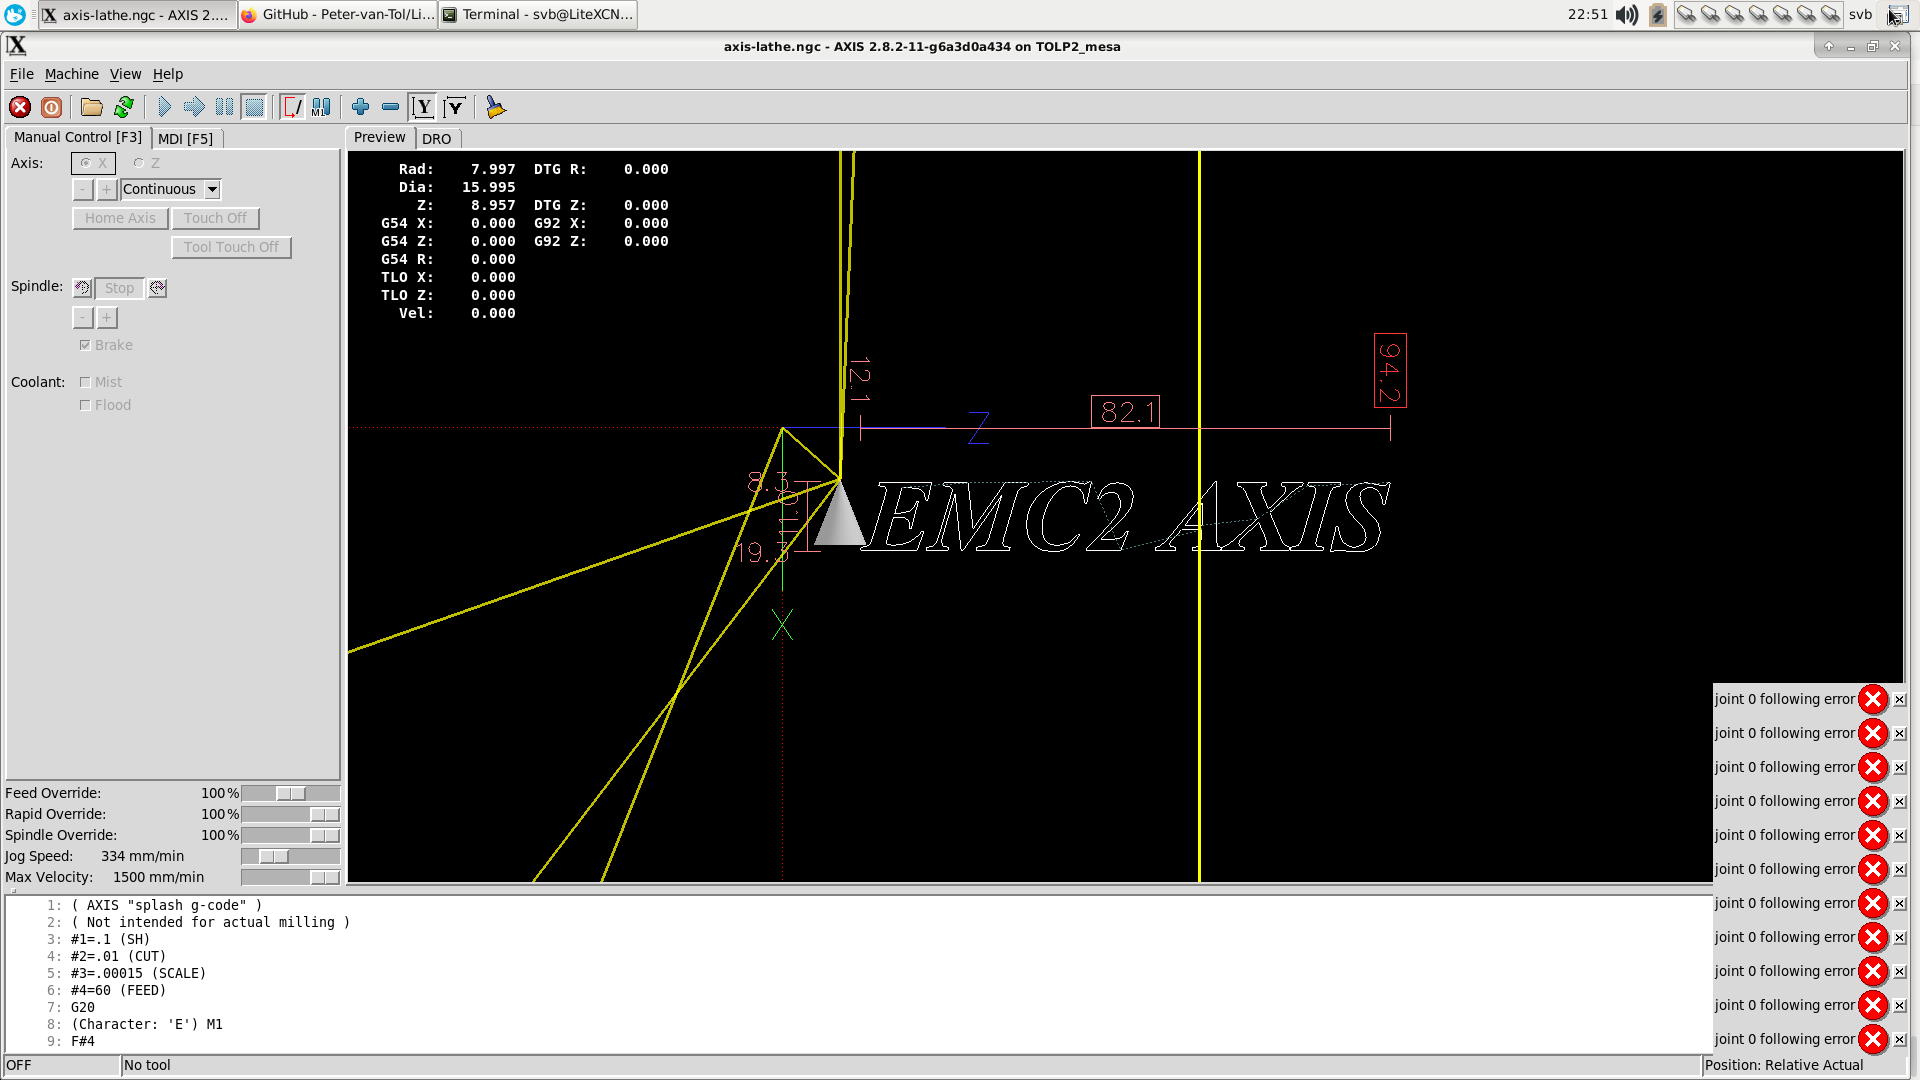Open the applications menu bird icon
This screenshot has height=1080, width=1920.
[15, 15]
